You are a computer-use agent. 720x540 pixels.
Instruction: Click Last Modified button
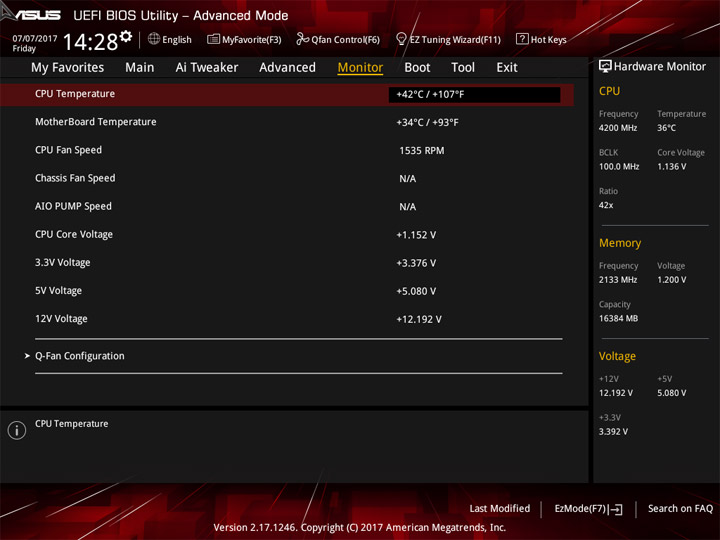pyautogui.click(x=500, y=508)
